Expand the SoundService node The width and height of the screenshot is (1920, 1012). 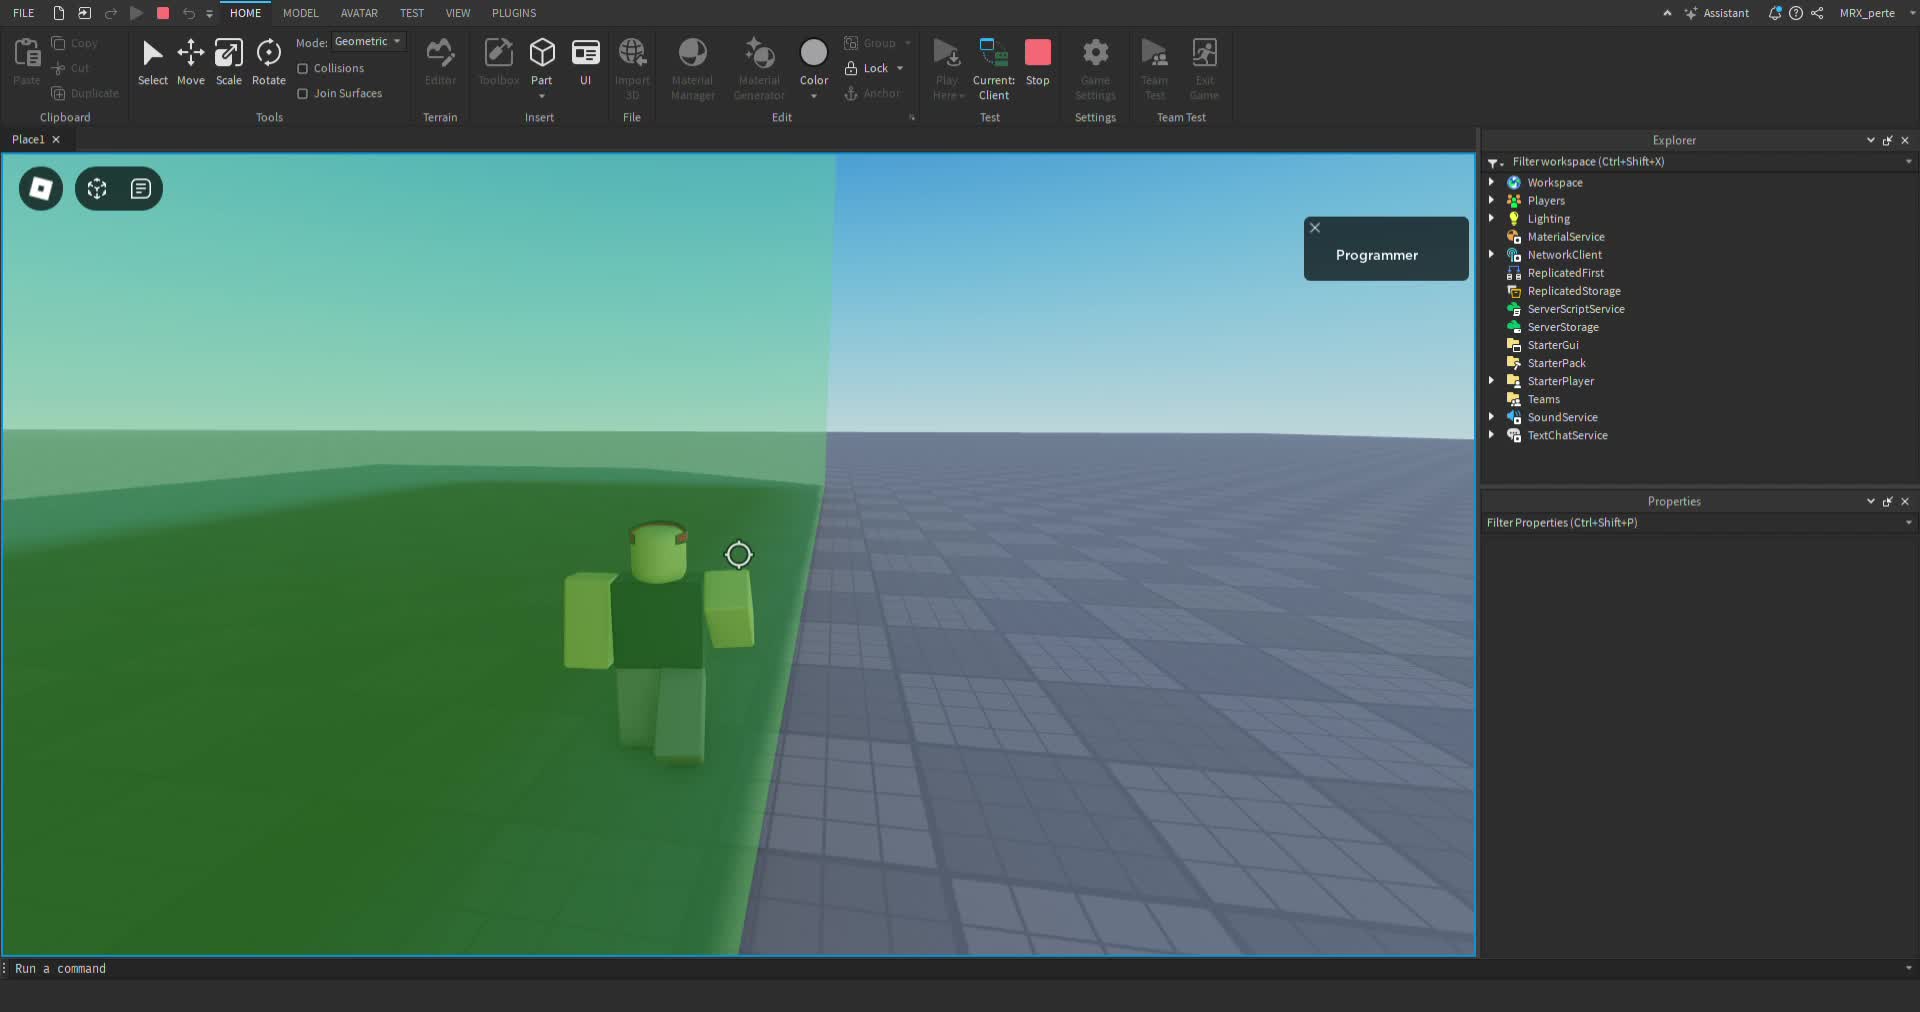(1491, 417)
